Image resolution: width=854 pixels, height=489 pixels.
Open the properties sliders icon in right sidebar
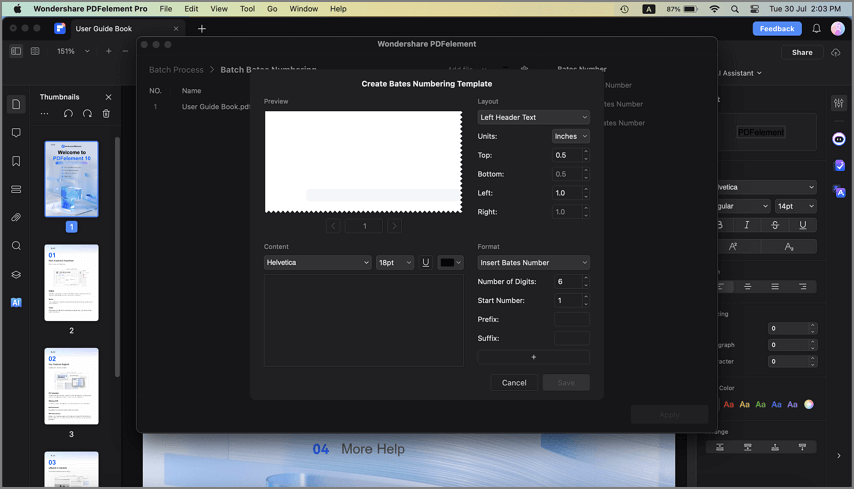coord(839,103)
